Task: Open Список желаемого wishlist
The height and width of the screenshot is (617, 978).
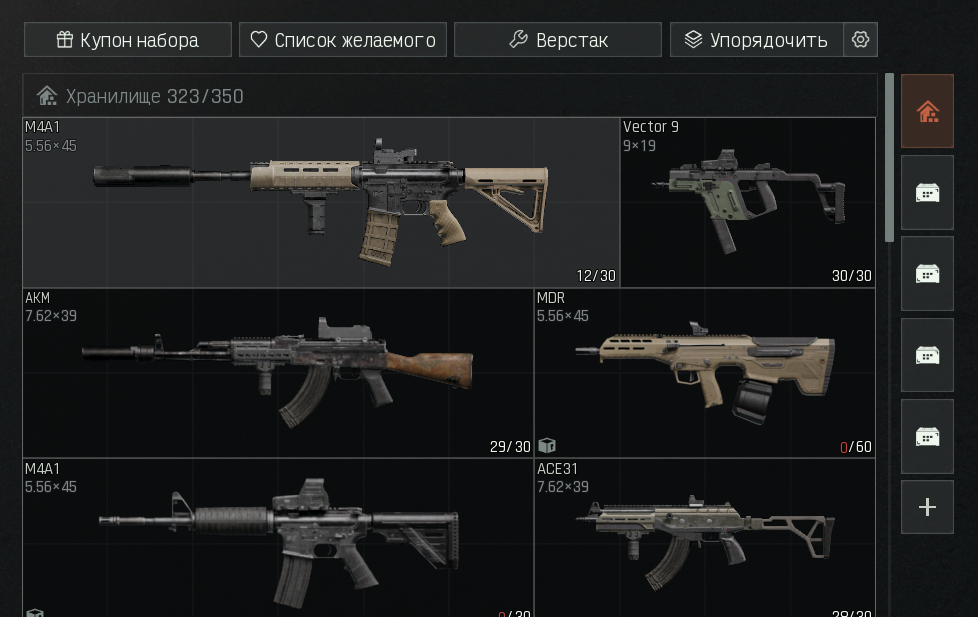Action: [x=343, y=40]
